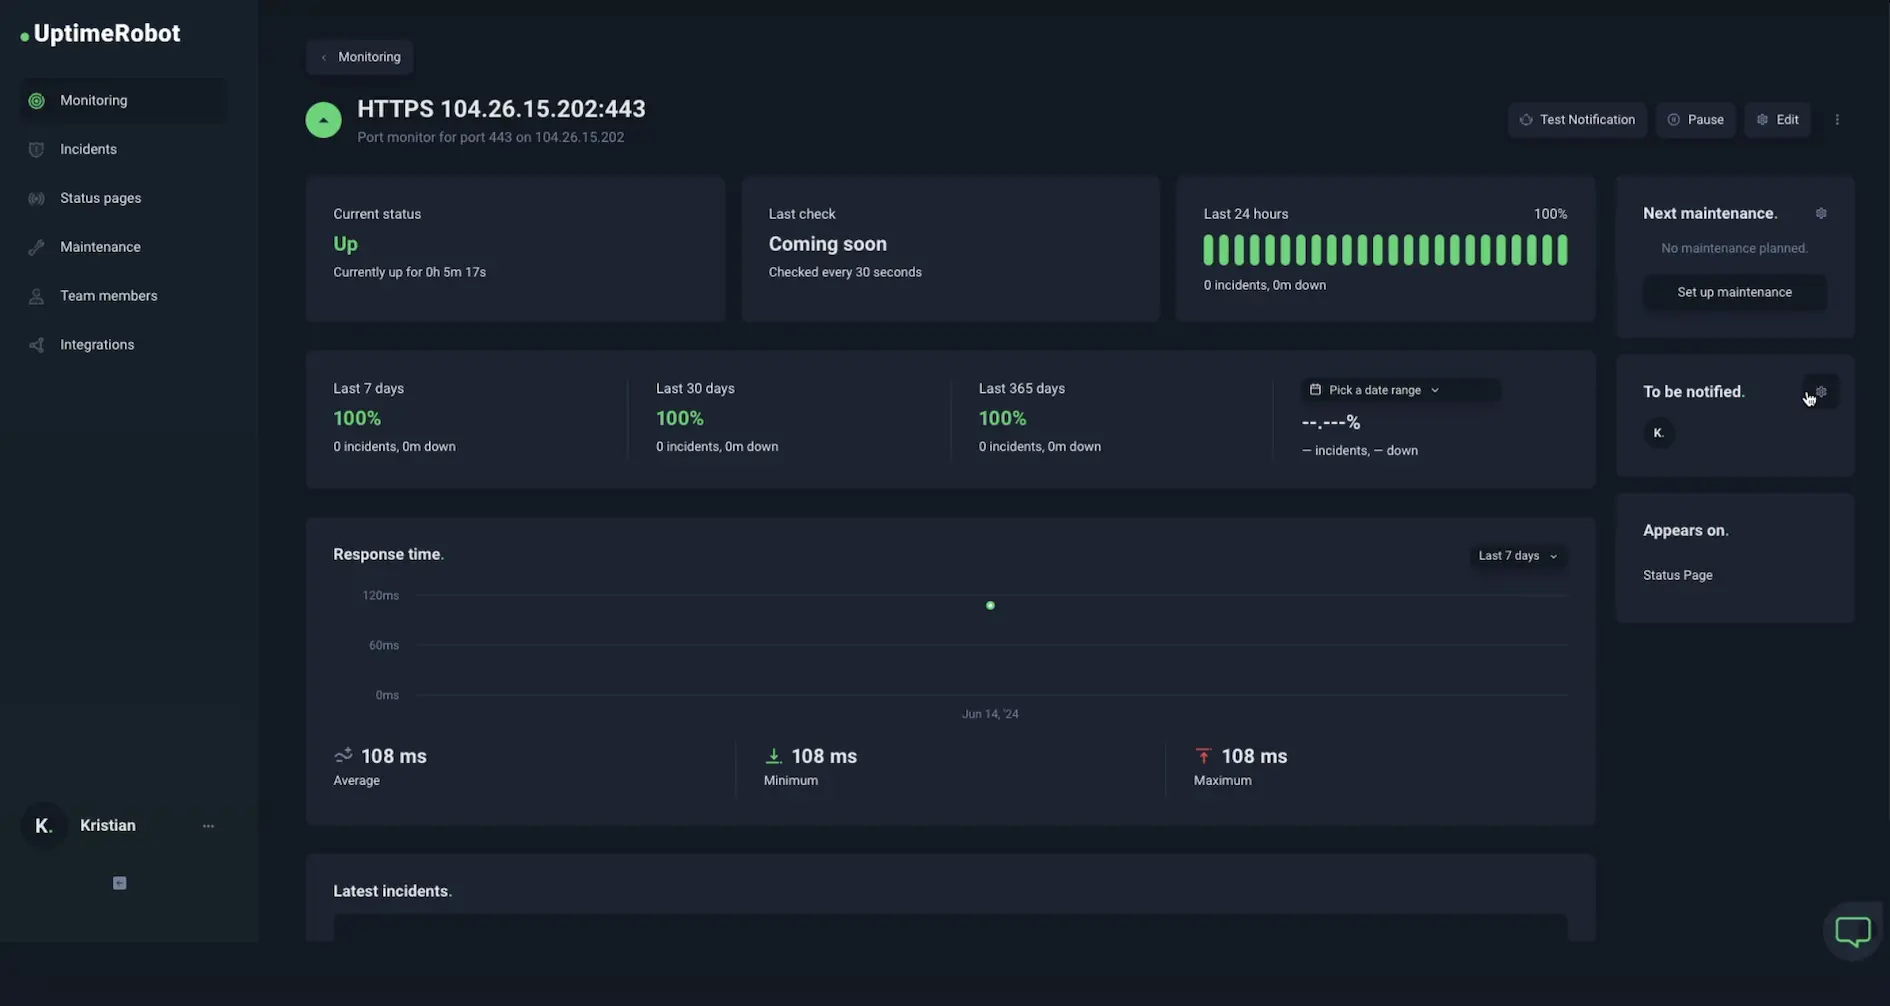
Task: Click the green up-status indicator circle
Action: (x=322, y=119)
